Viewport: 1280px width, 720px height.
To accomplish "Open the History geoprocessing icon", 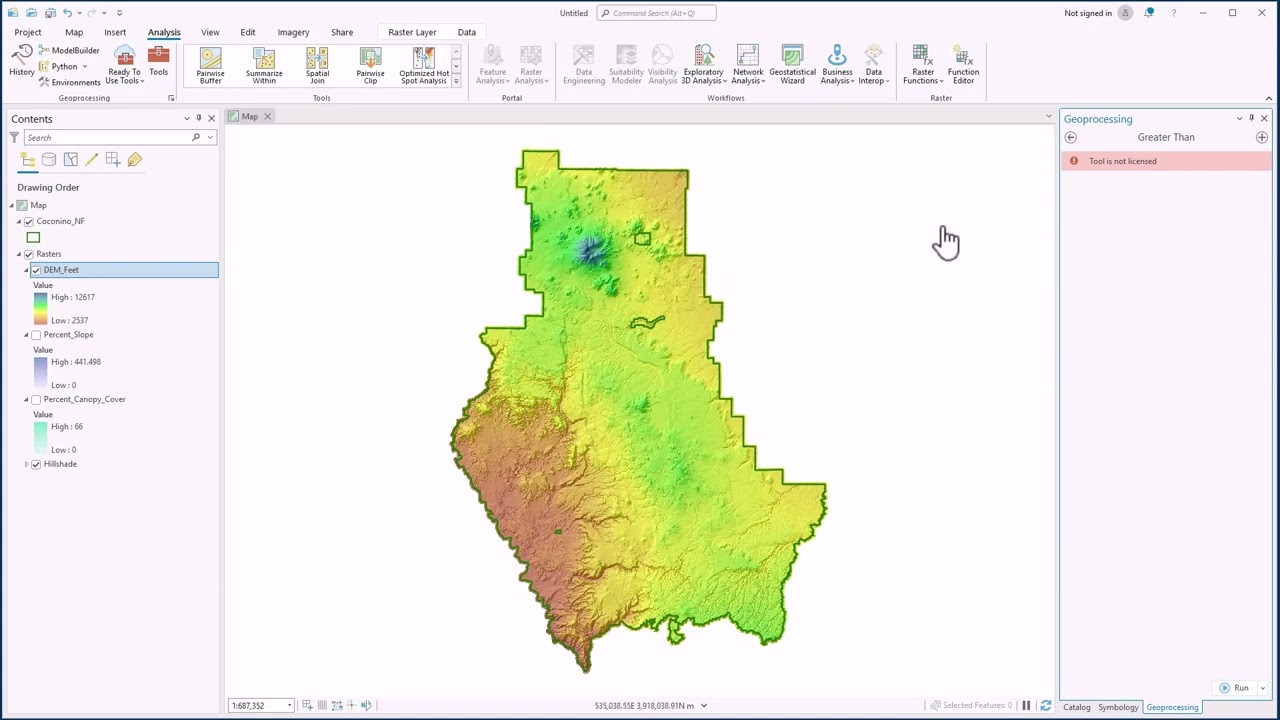I will 21,61.
